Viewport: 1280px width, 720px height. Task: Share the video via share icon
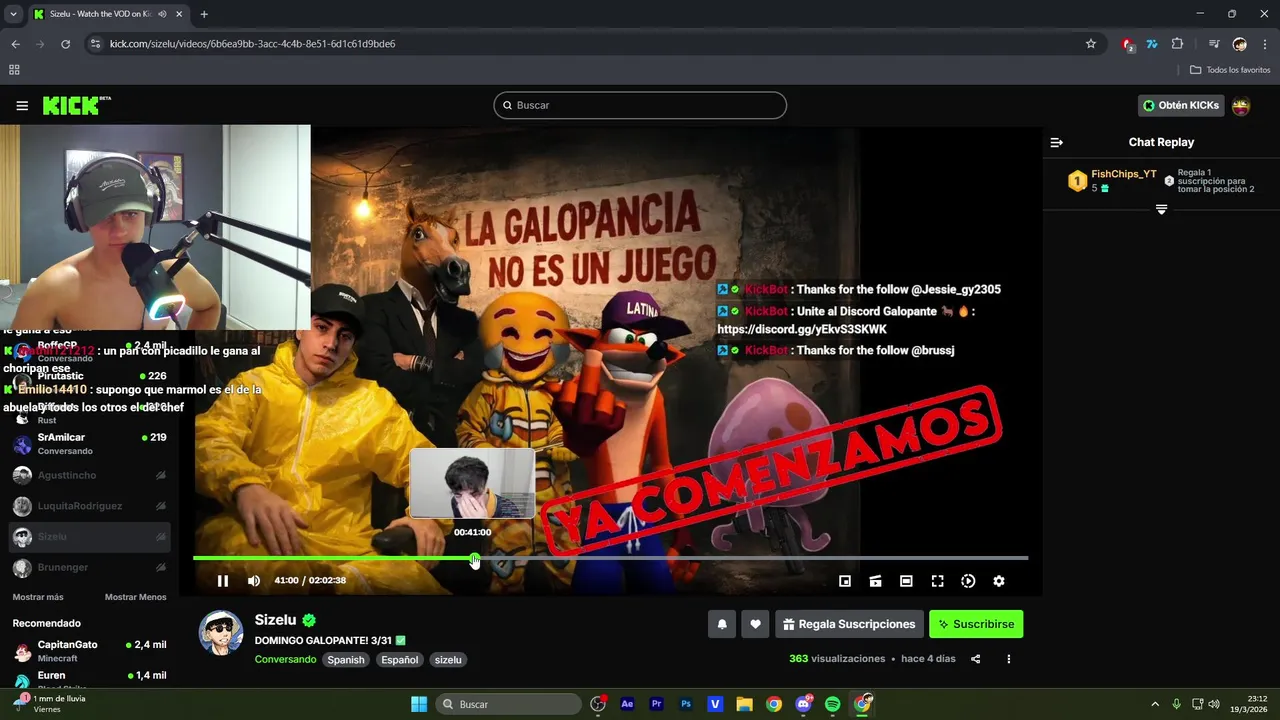[976, 659]
